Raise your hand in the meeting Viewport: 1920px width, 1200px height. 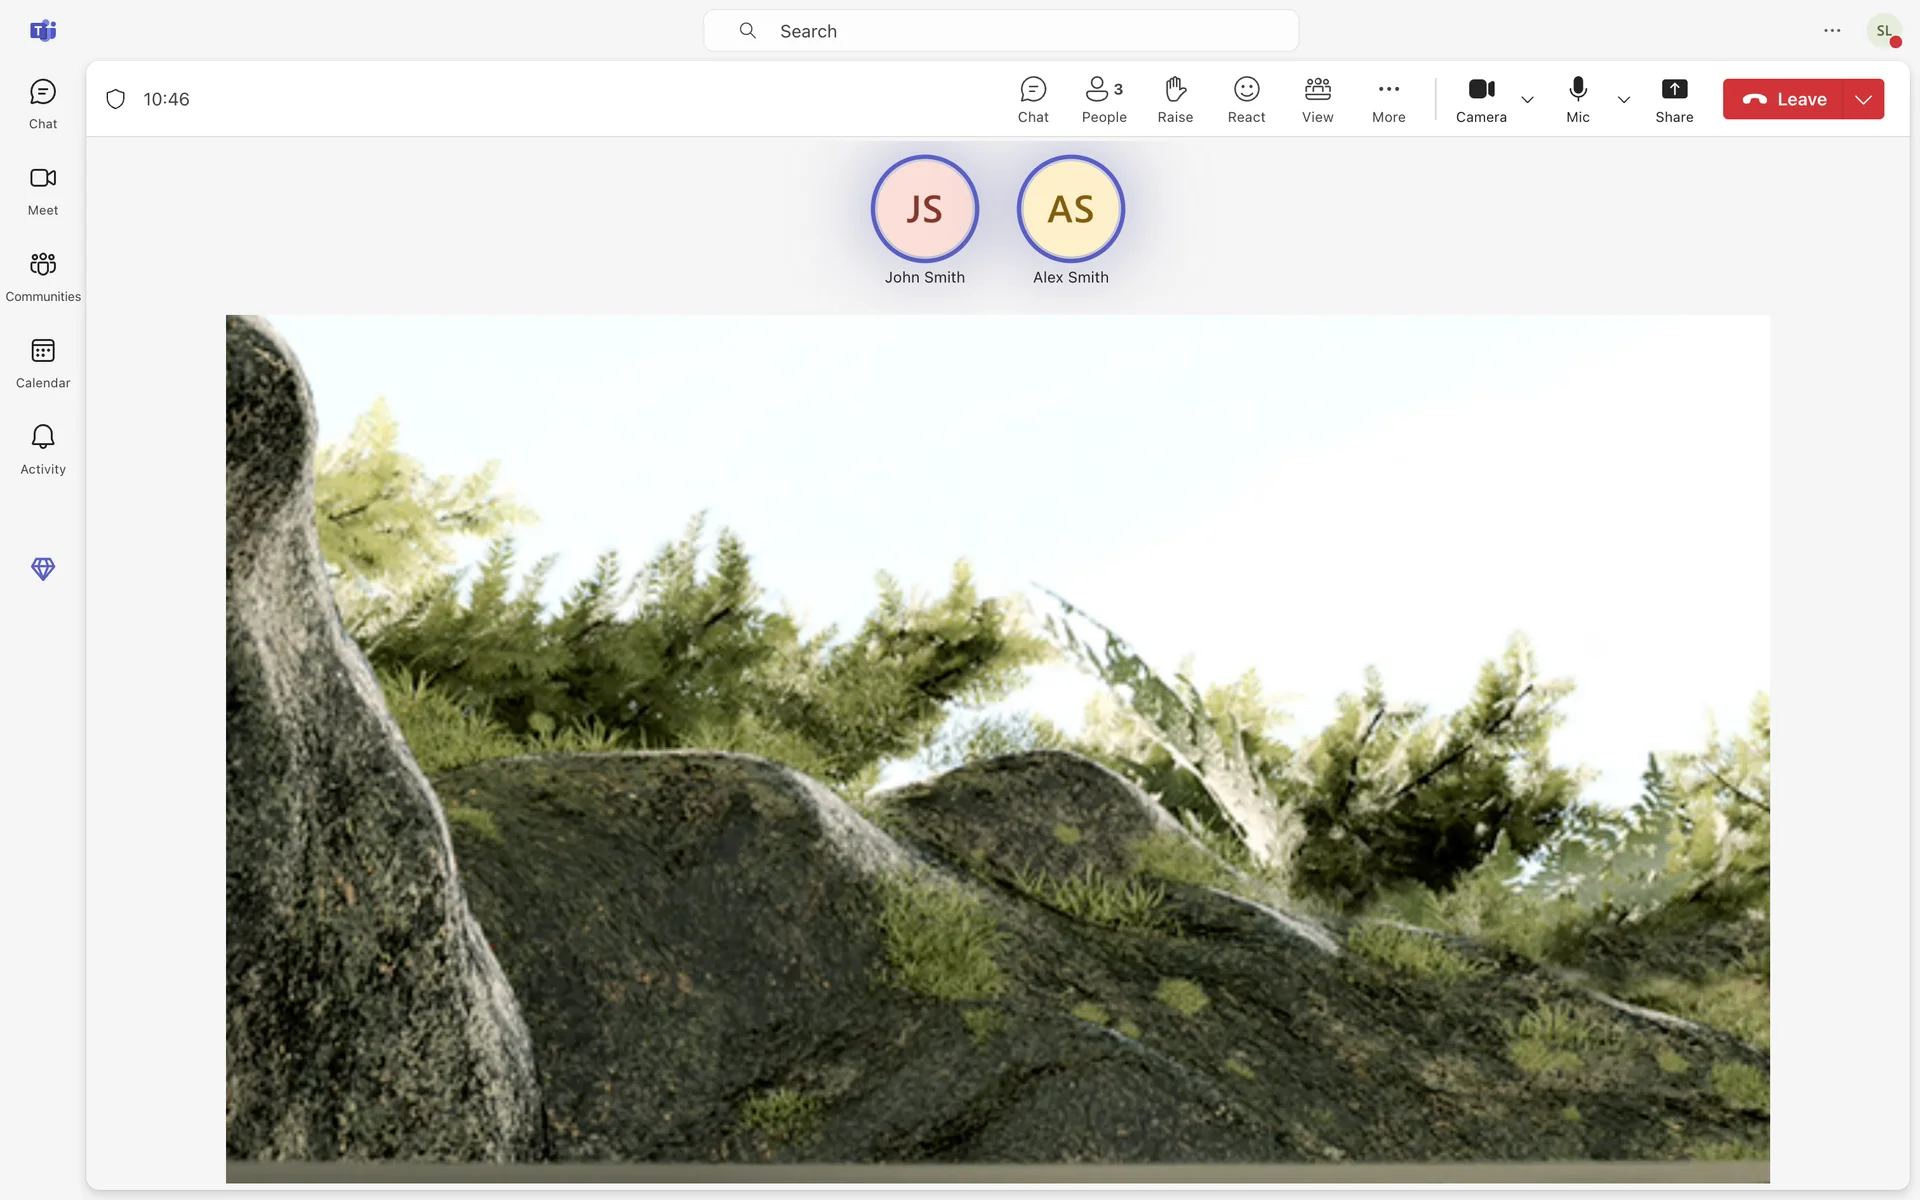(1175, 99)
